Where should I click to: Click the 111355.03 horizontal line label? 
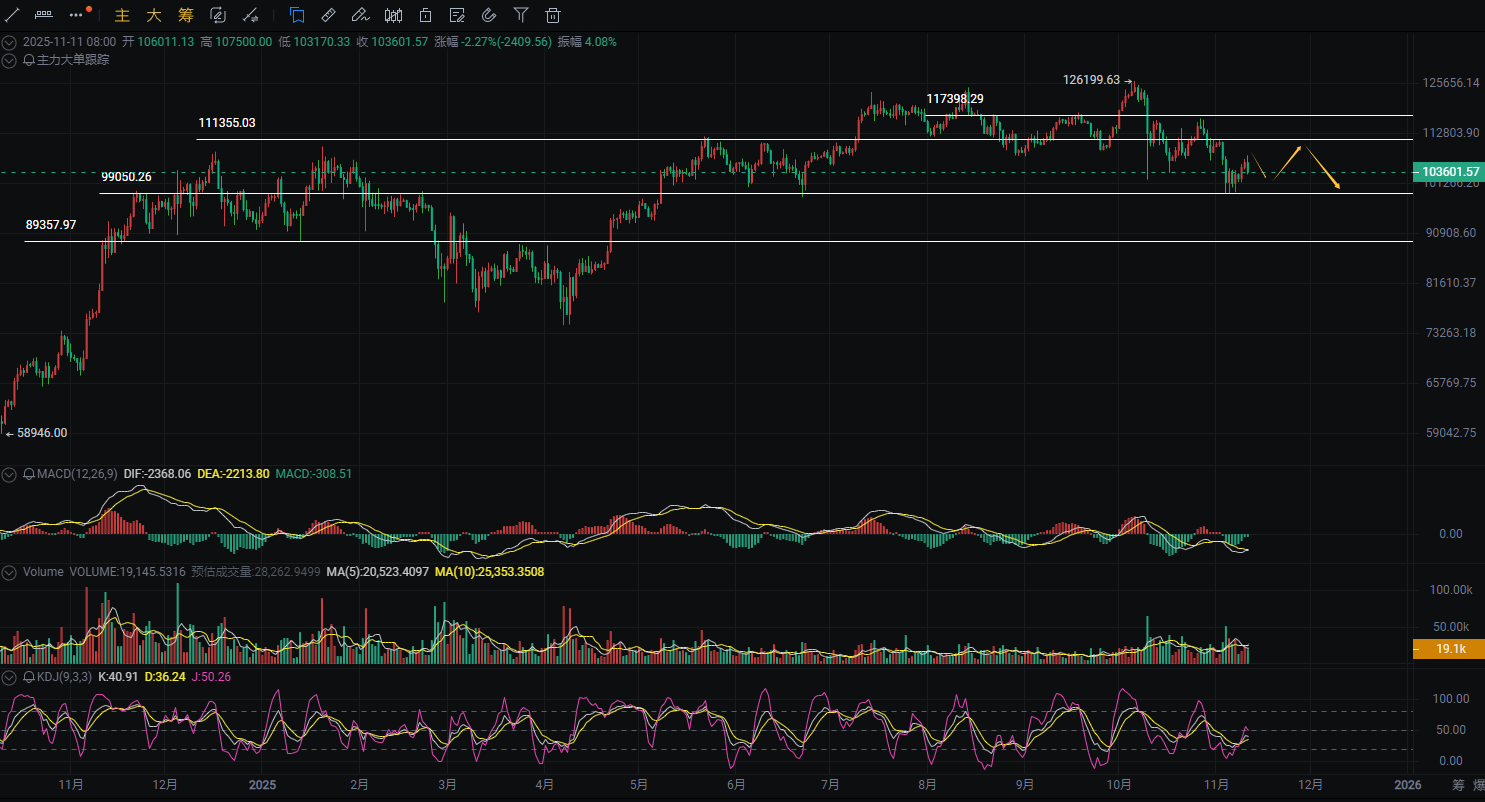(227, 123)
